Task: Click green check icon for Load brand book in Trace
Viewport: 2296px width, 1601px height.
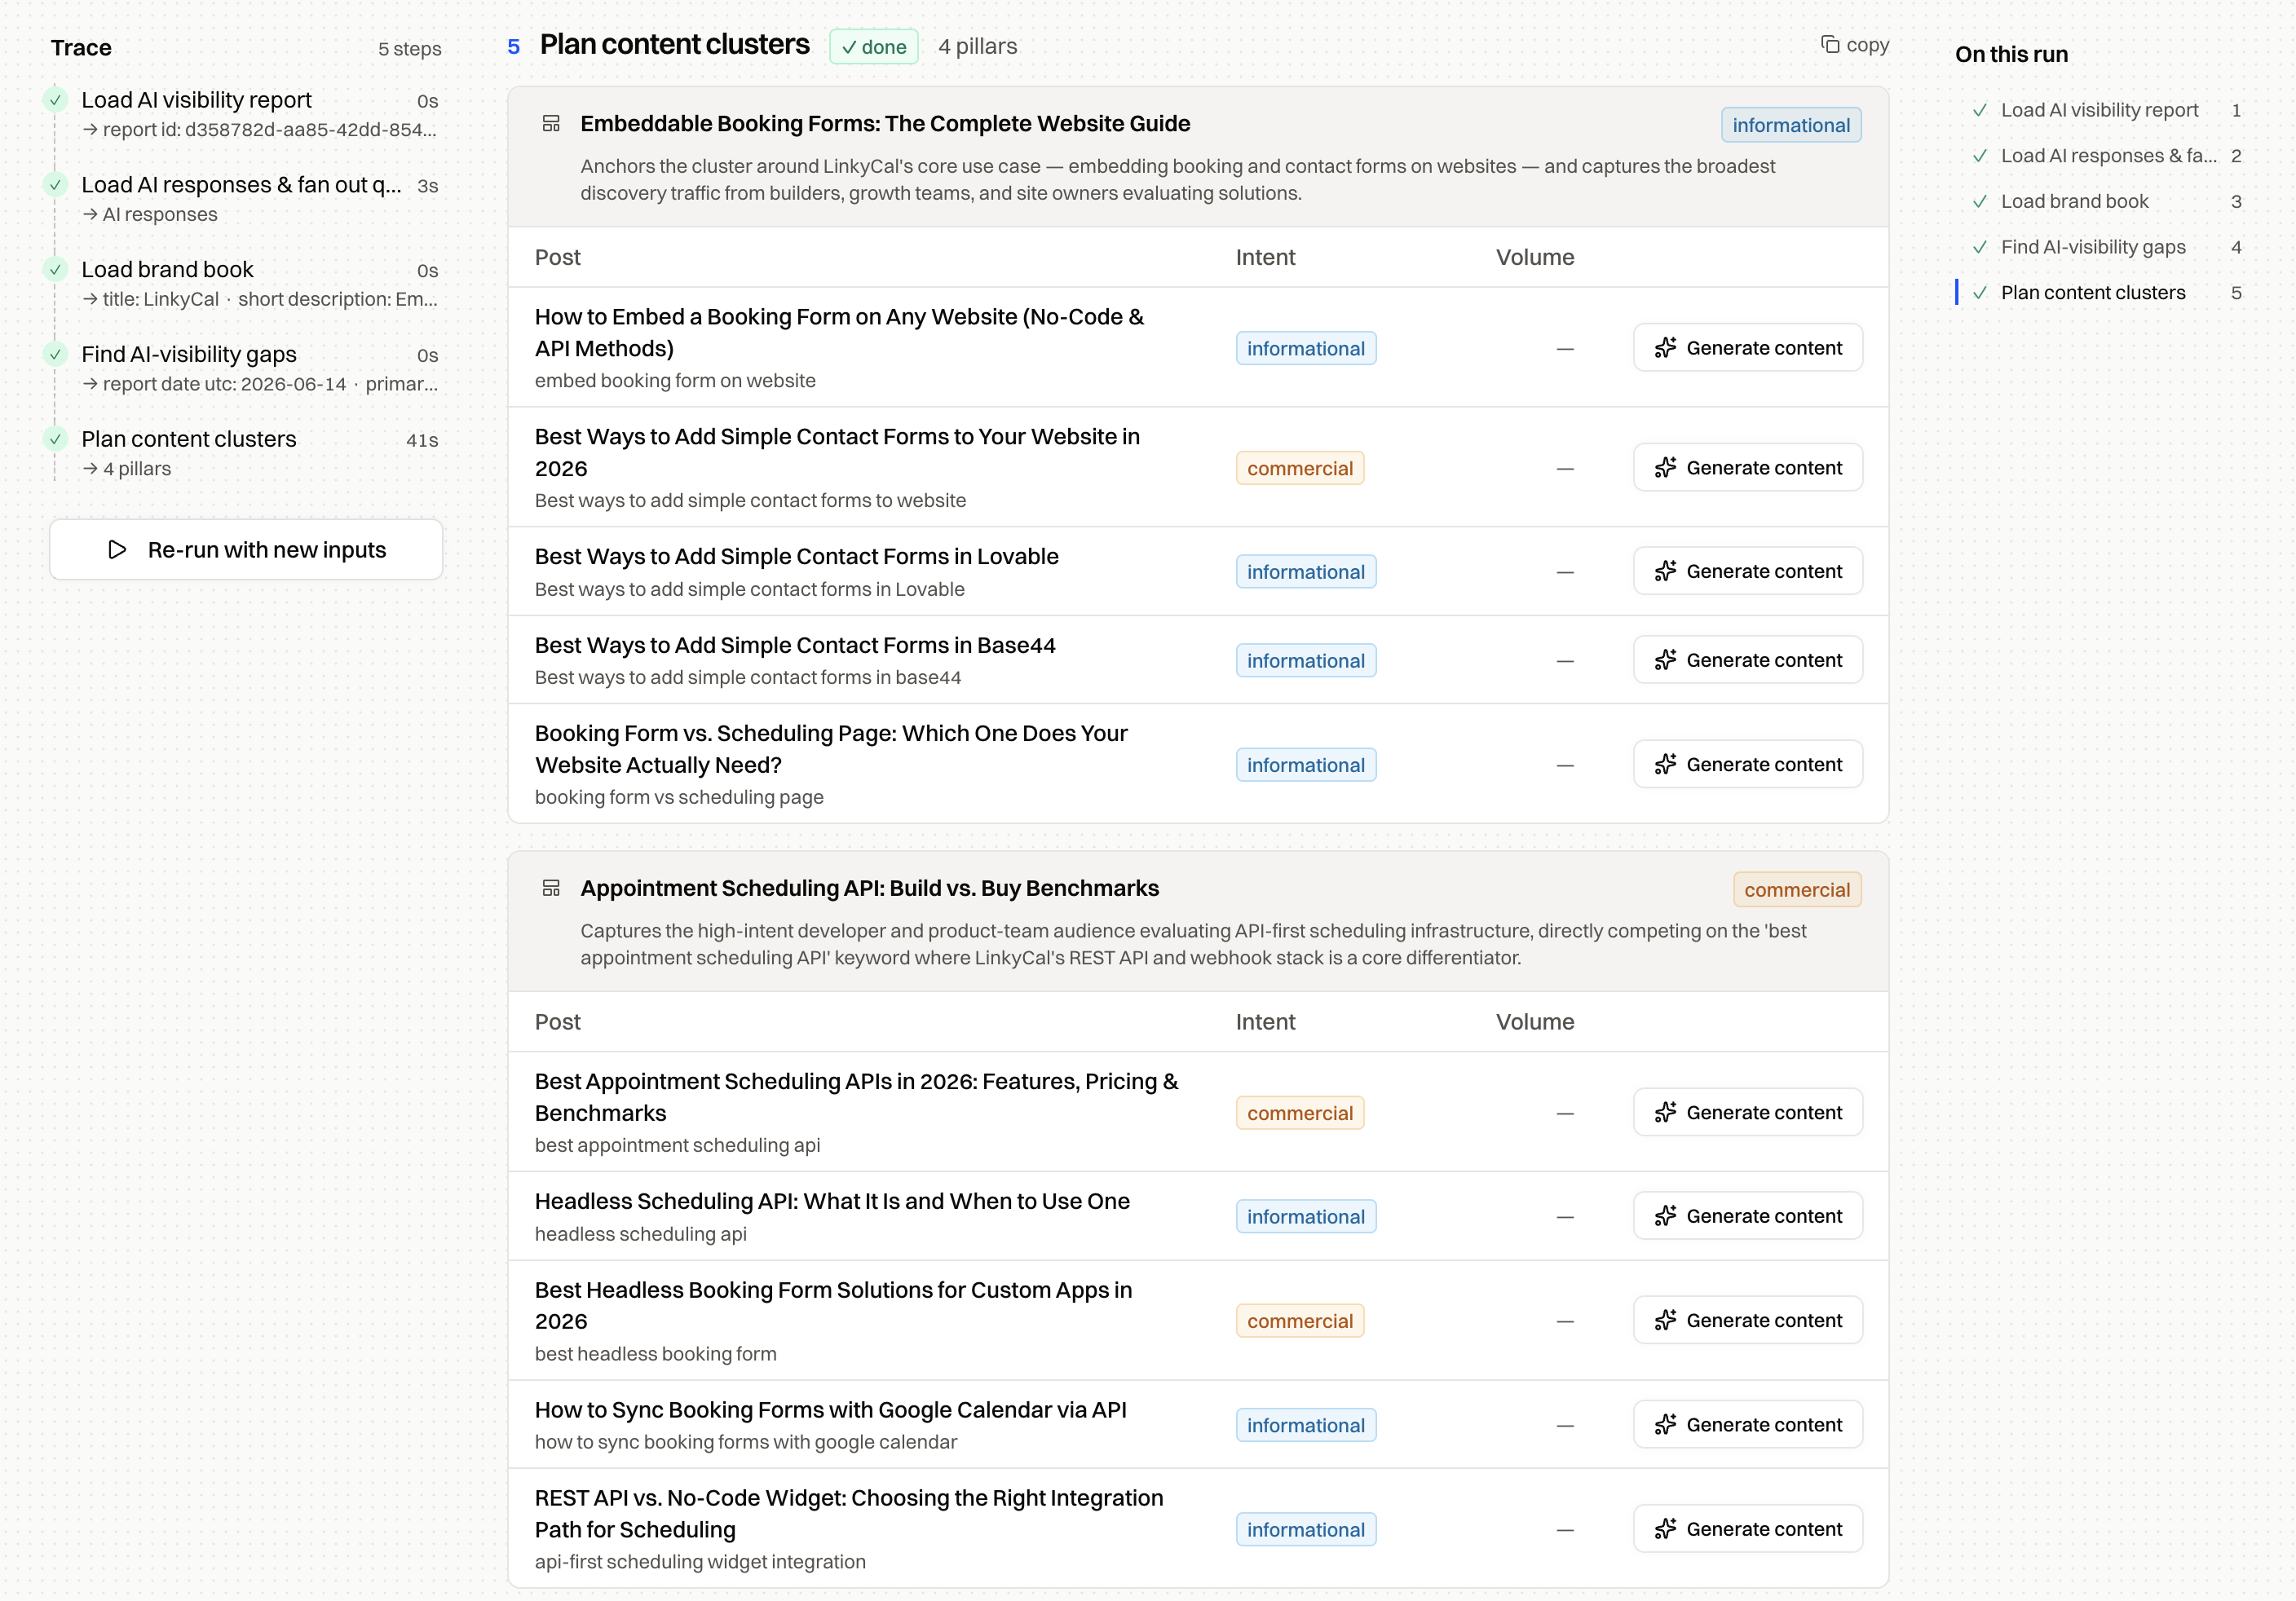Action: (56, 270)
